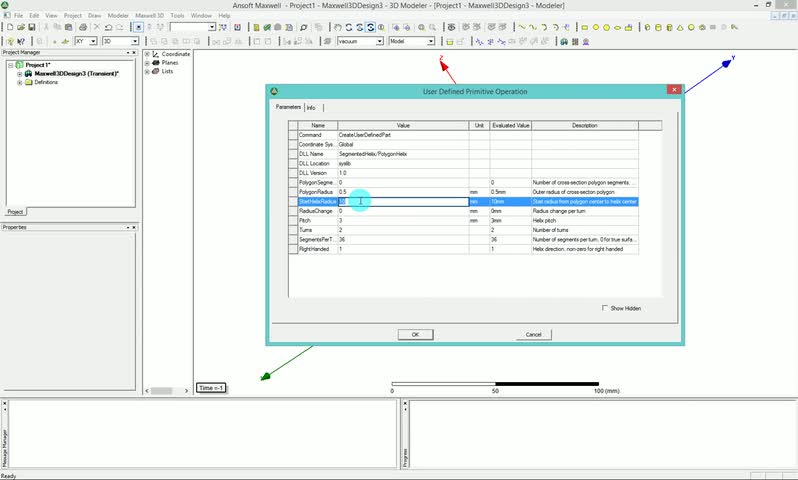Click OK in User Defined Primitive dialog
The width and height of the screenshot is (798, 480).
tap(415, 334)
